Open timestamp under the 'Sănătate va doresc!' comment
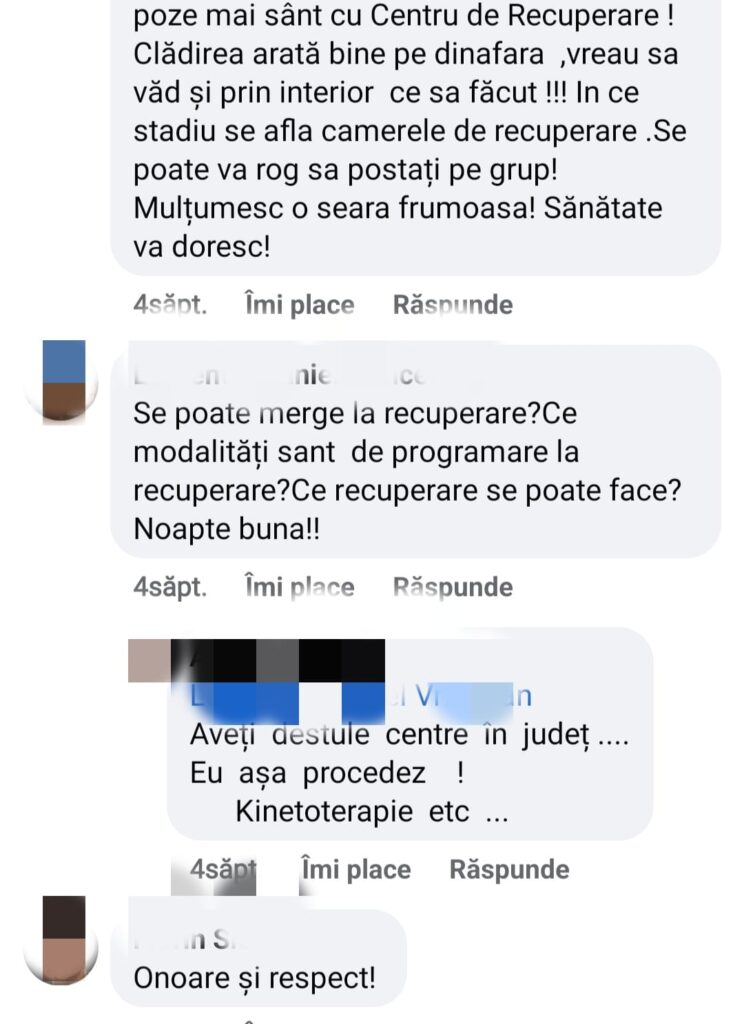Screen dimensions: 744x1024 click(170, 305)
